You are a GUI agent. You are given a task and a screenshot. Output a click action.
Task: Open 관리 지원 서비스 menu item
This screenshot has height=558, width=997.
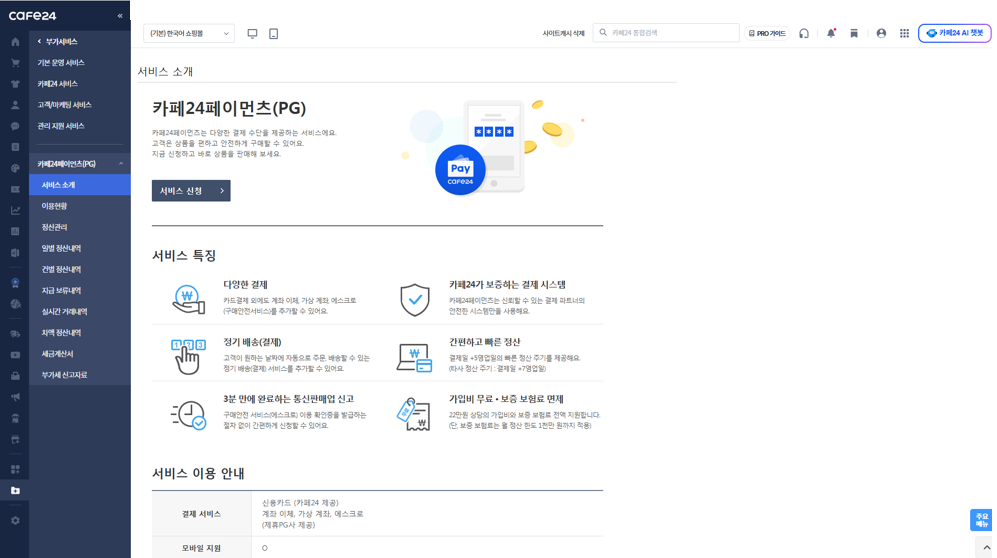tap(61, 126)
